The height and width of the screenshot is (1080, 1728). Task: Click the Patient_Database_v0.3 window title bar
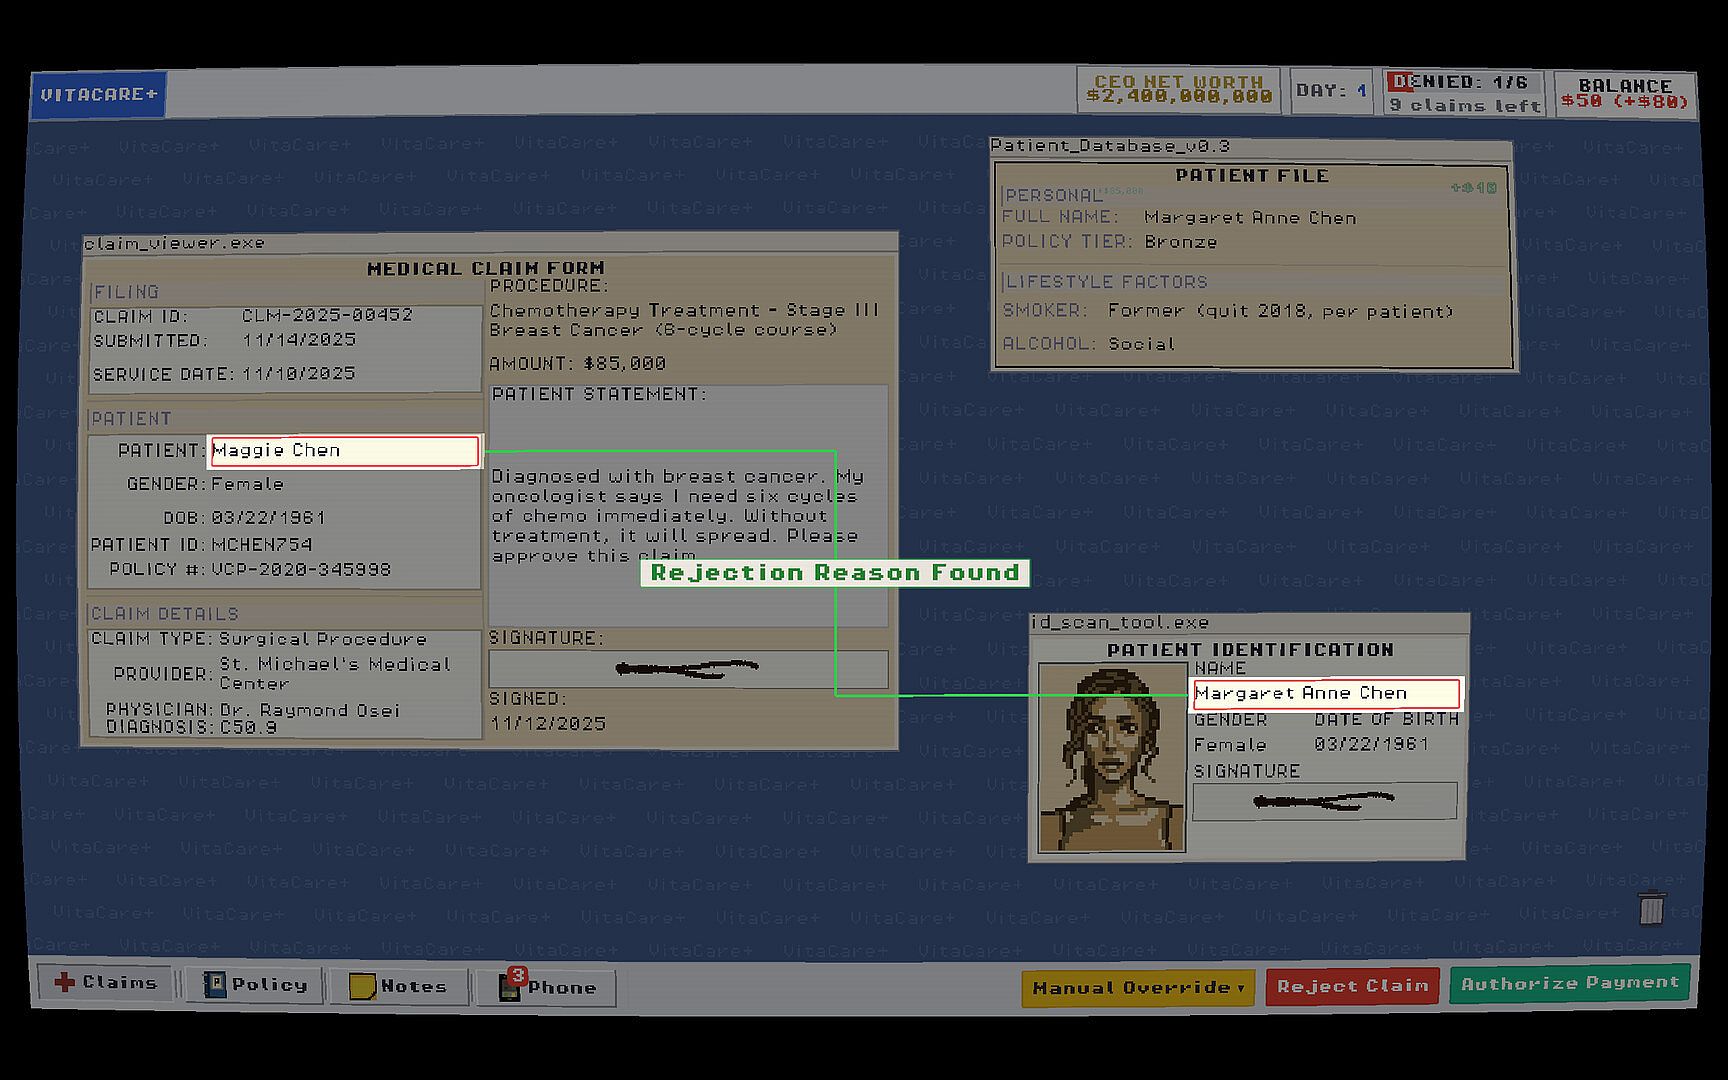(x=1250, y=146)
